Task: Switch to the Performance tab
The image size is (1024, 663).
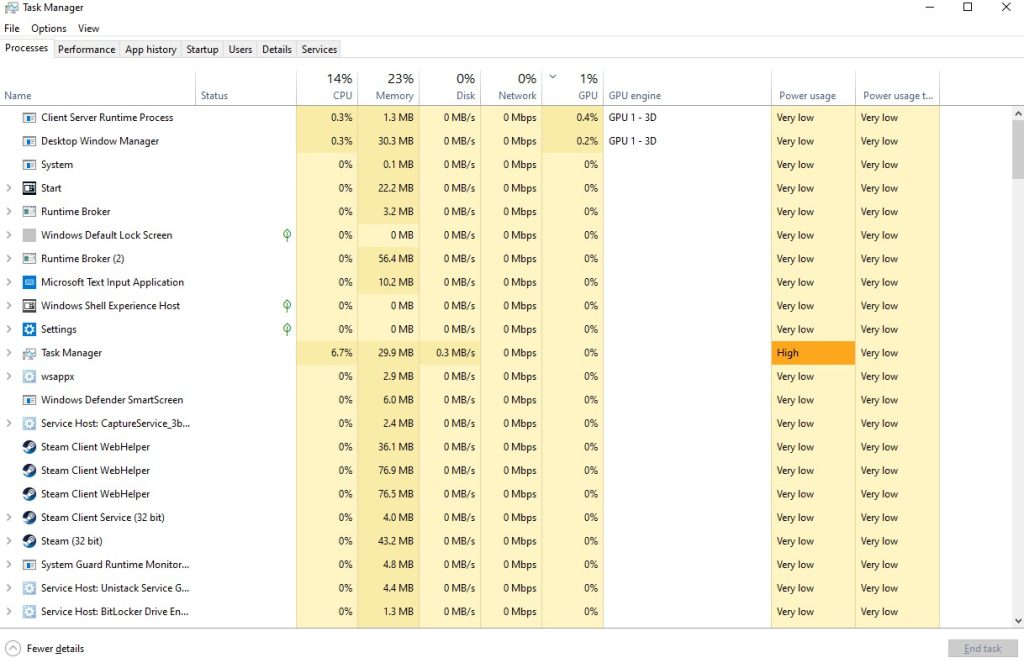Action: 86,50
